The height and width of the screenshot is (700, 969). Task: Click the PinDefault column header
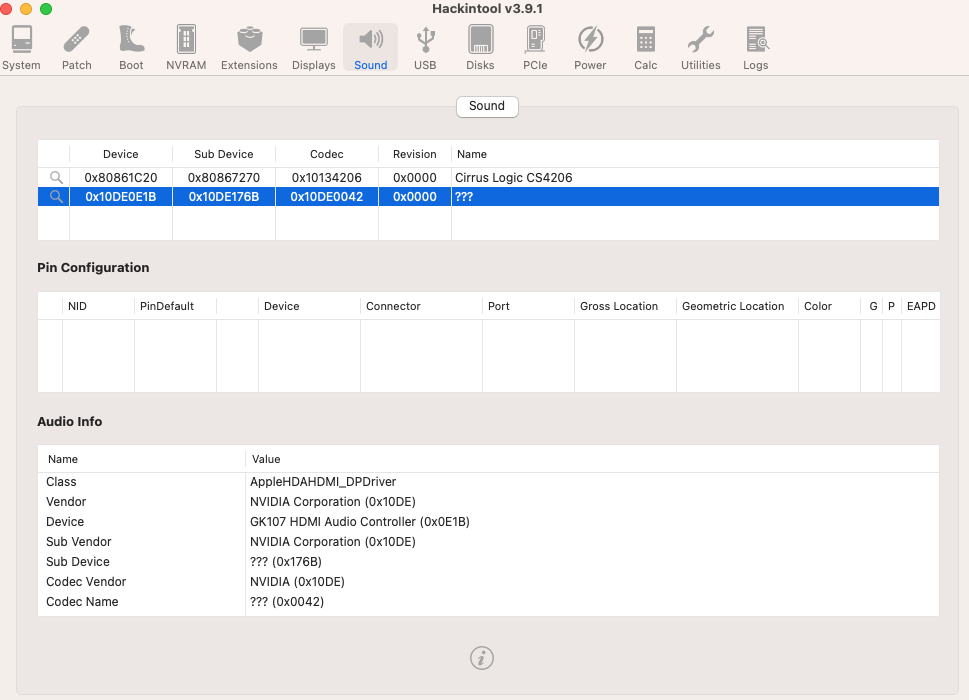click(x=166, y=306)
